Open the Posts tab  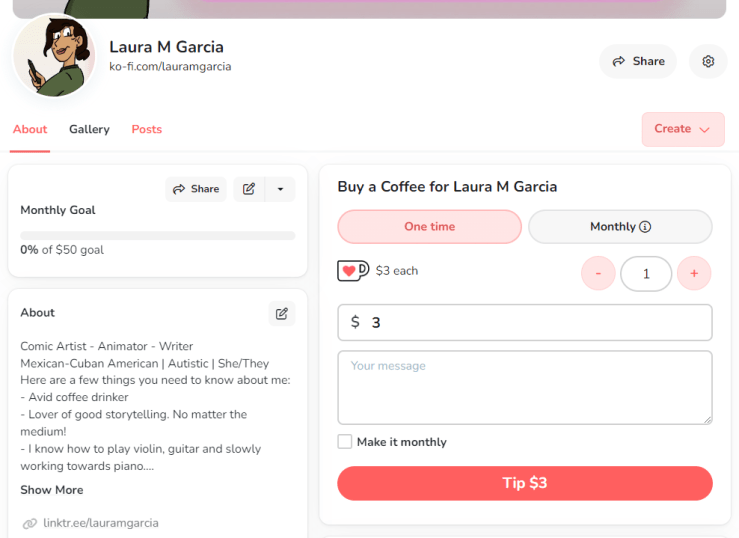(146, 129)
